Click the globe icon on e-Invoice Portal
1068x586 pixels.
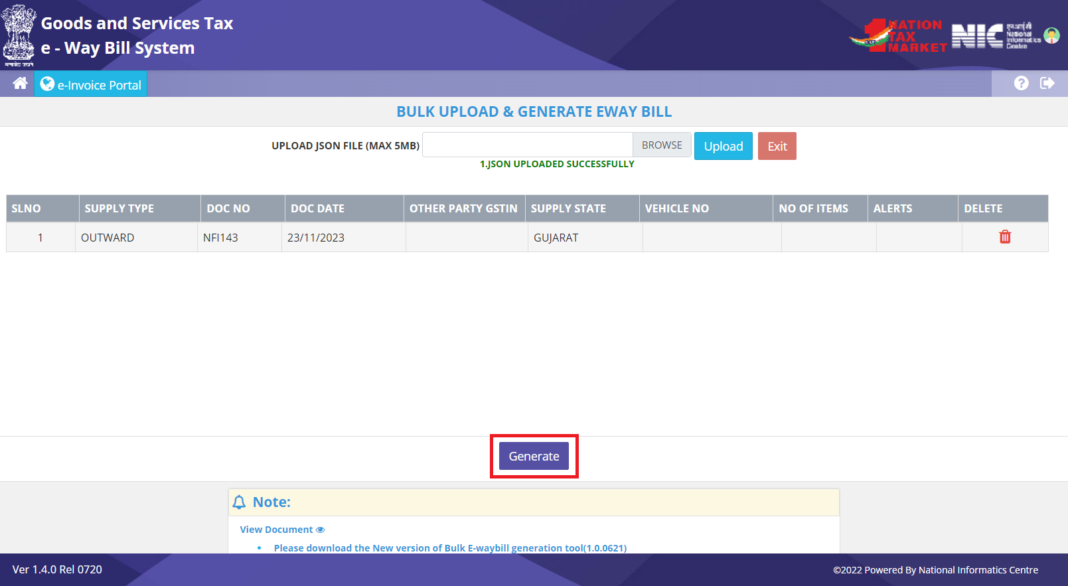pyautogui.click(x=46, y=83)
